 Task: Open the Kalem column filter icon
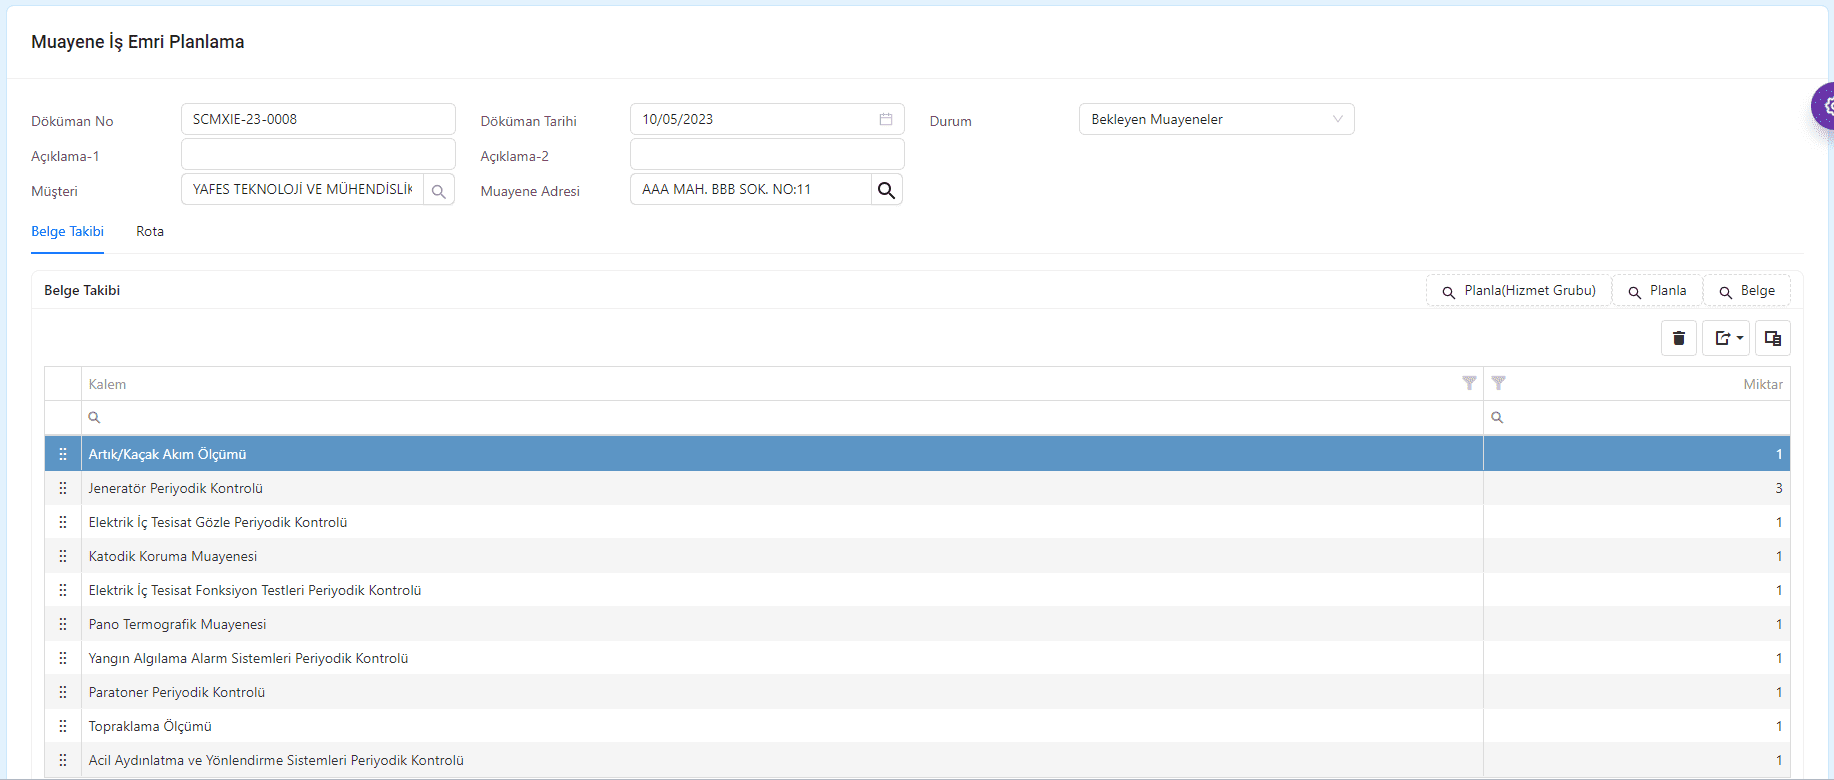click(x=1469, y=383)
